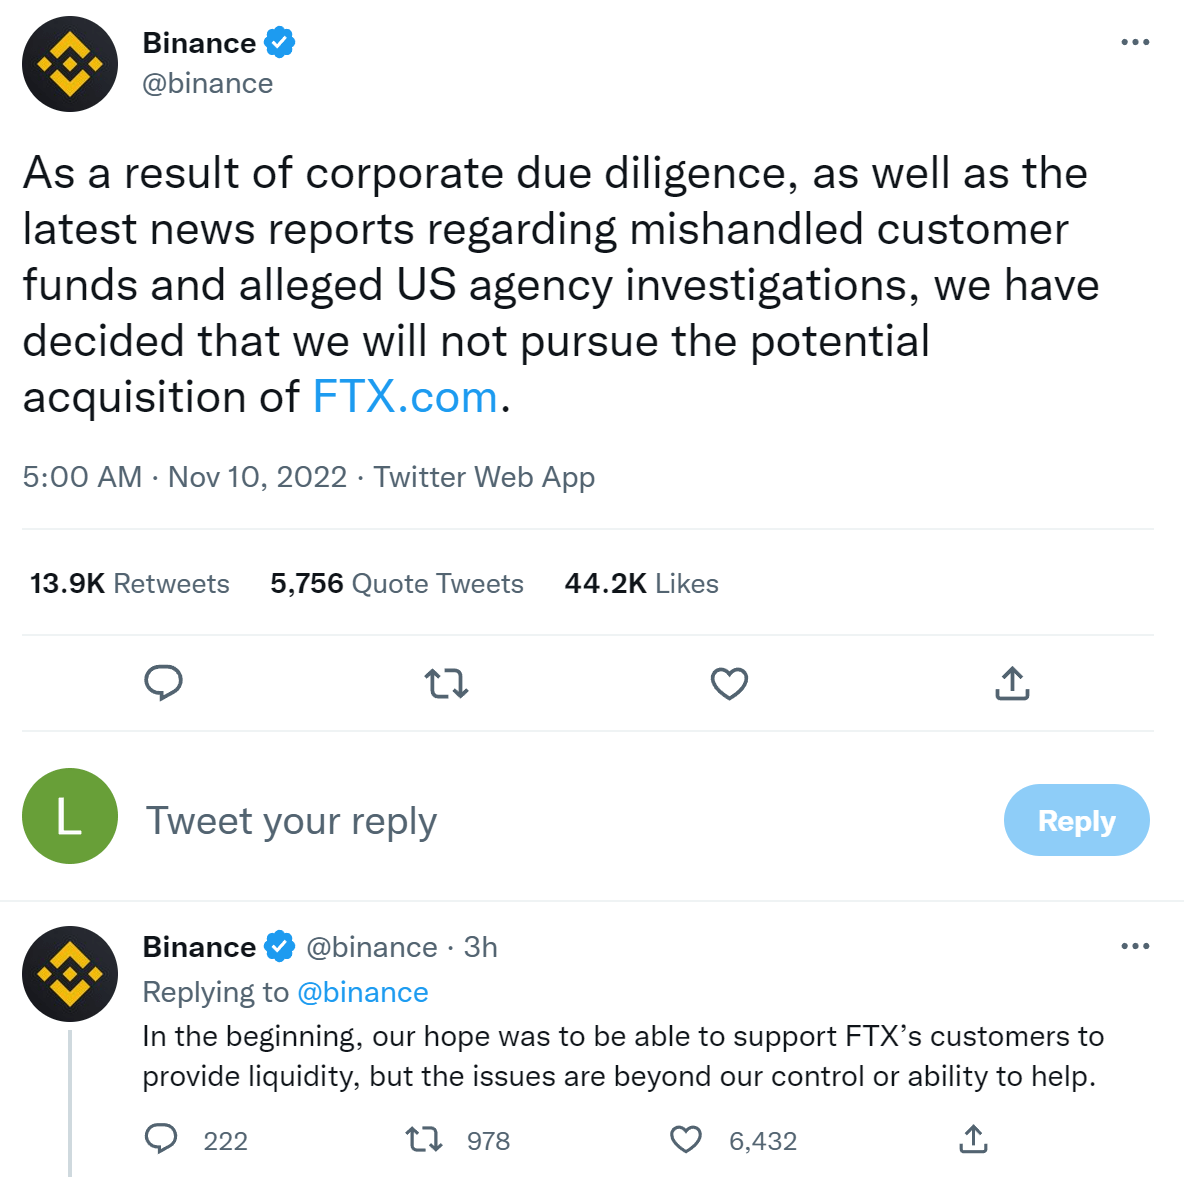Share the reply tweet
This screenshot has height=1177, width=1184.
pos(973,1139)
